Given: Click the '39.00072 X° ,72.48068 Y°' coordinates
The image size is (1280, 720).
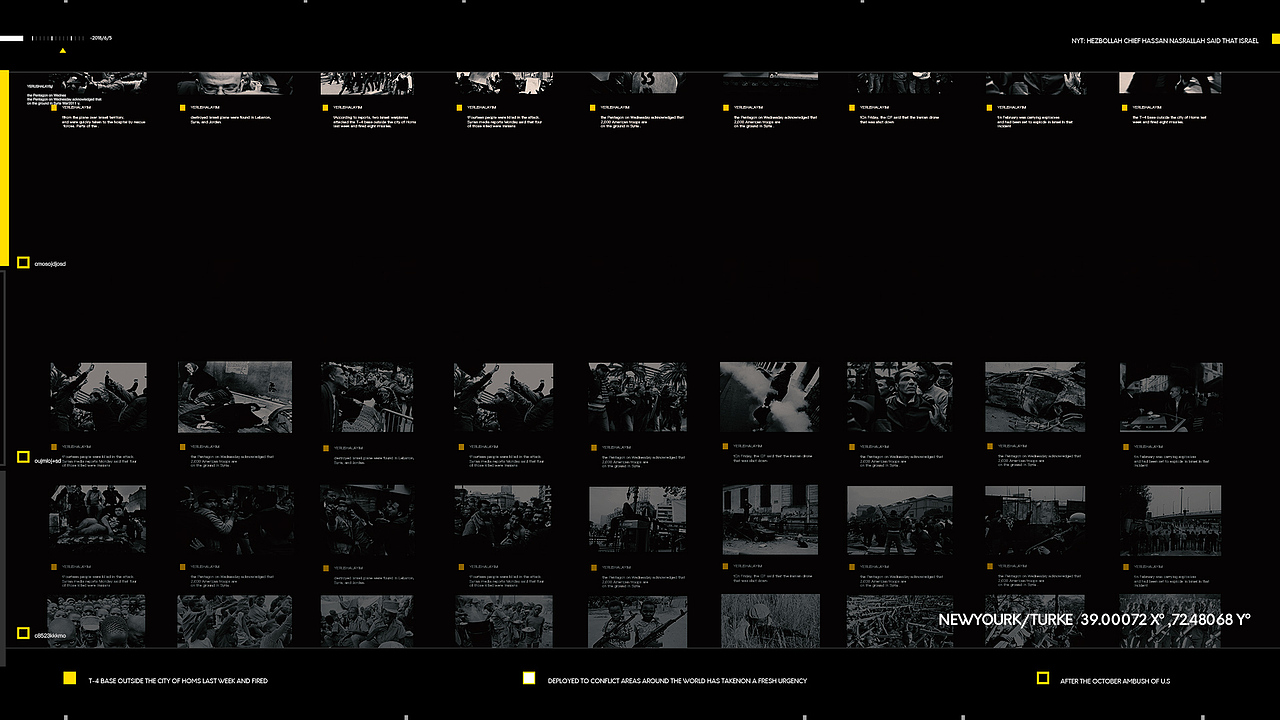Looking at the screenshot, I should pyautogui.click(x=1165, y=620).
